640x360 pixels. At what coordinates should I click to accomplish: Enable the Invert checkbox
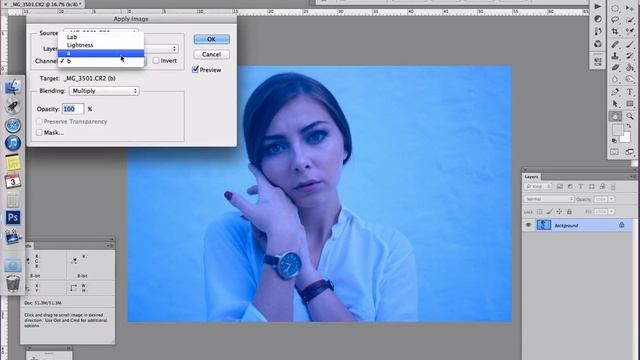[156, 60]
